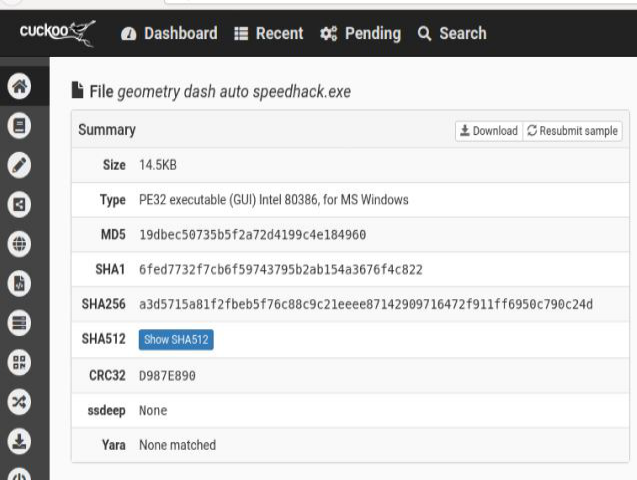
Task: Click the MD5 row label
Action: coord(113,235)
